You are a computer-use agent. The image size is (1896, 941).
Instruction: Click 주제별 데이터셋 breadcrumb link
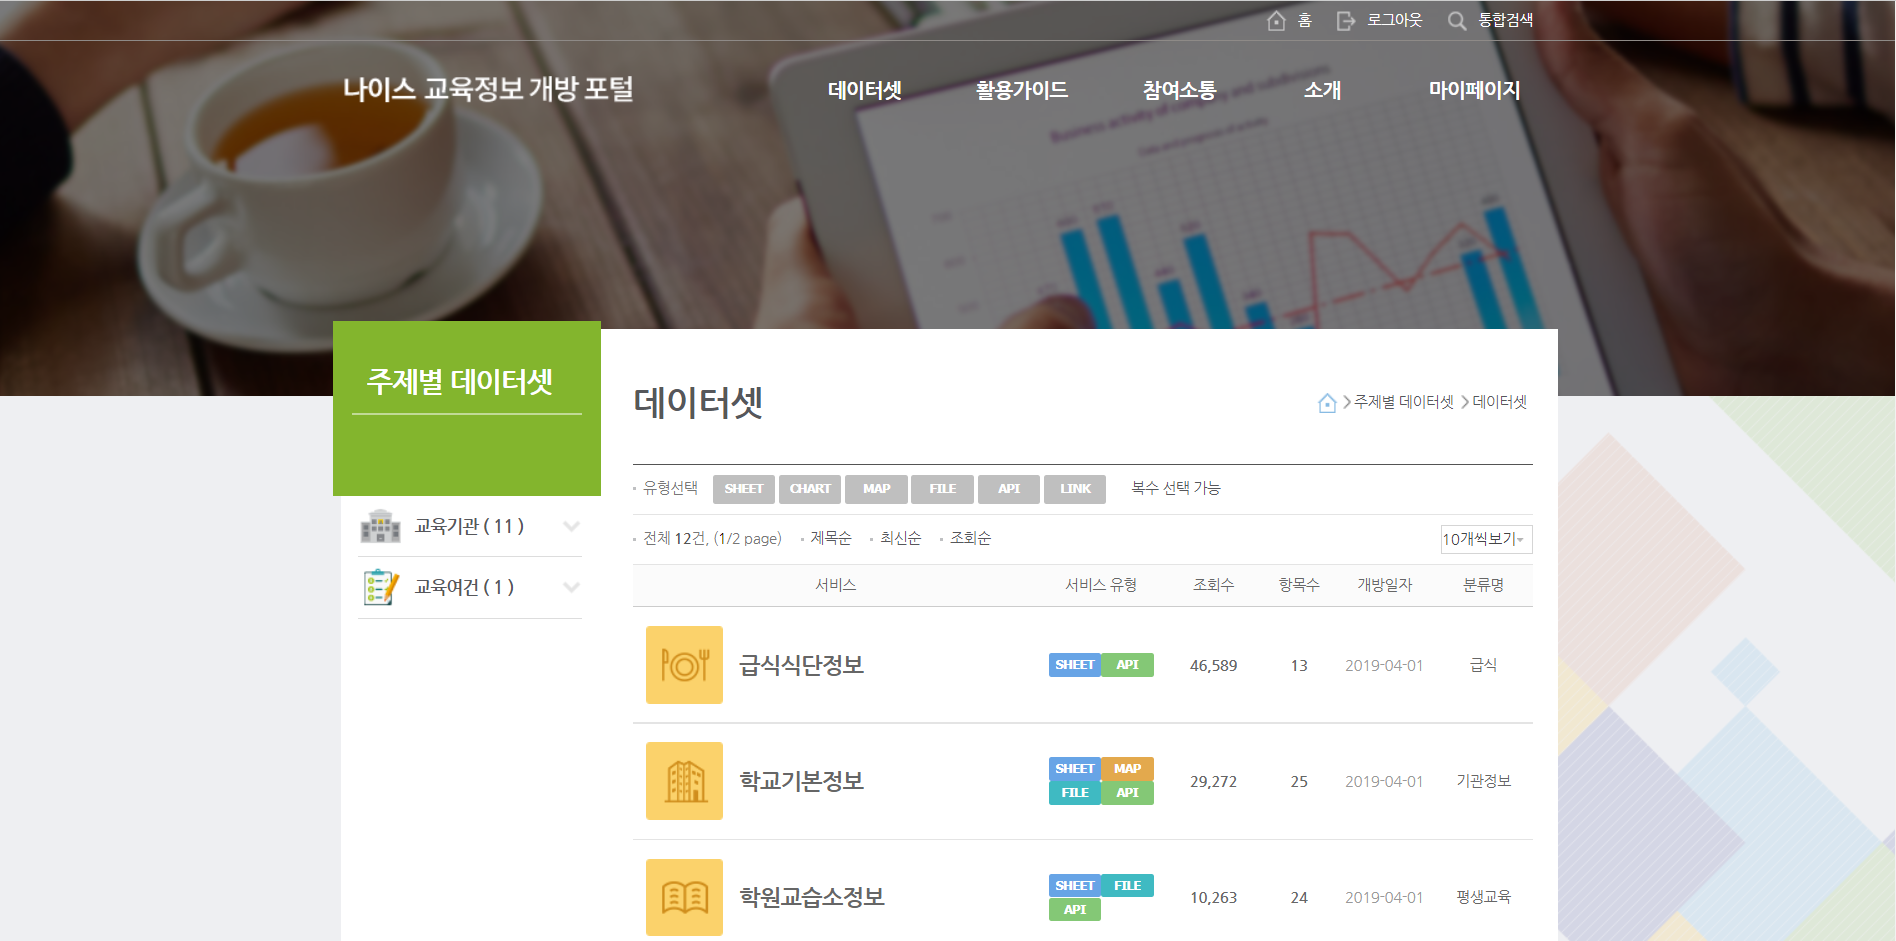[1404, 402]
